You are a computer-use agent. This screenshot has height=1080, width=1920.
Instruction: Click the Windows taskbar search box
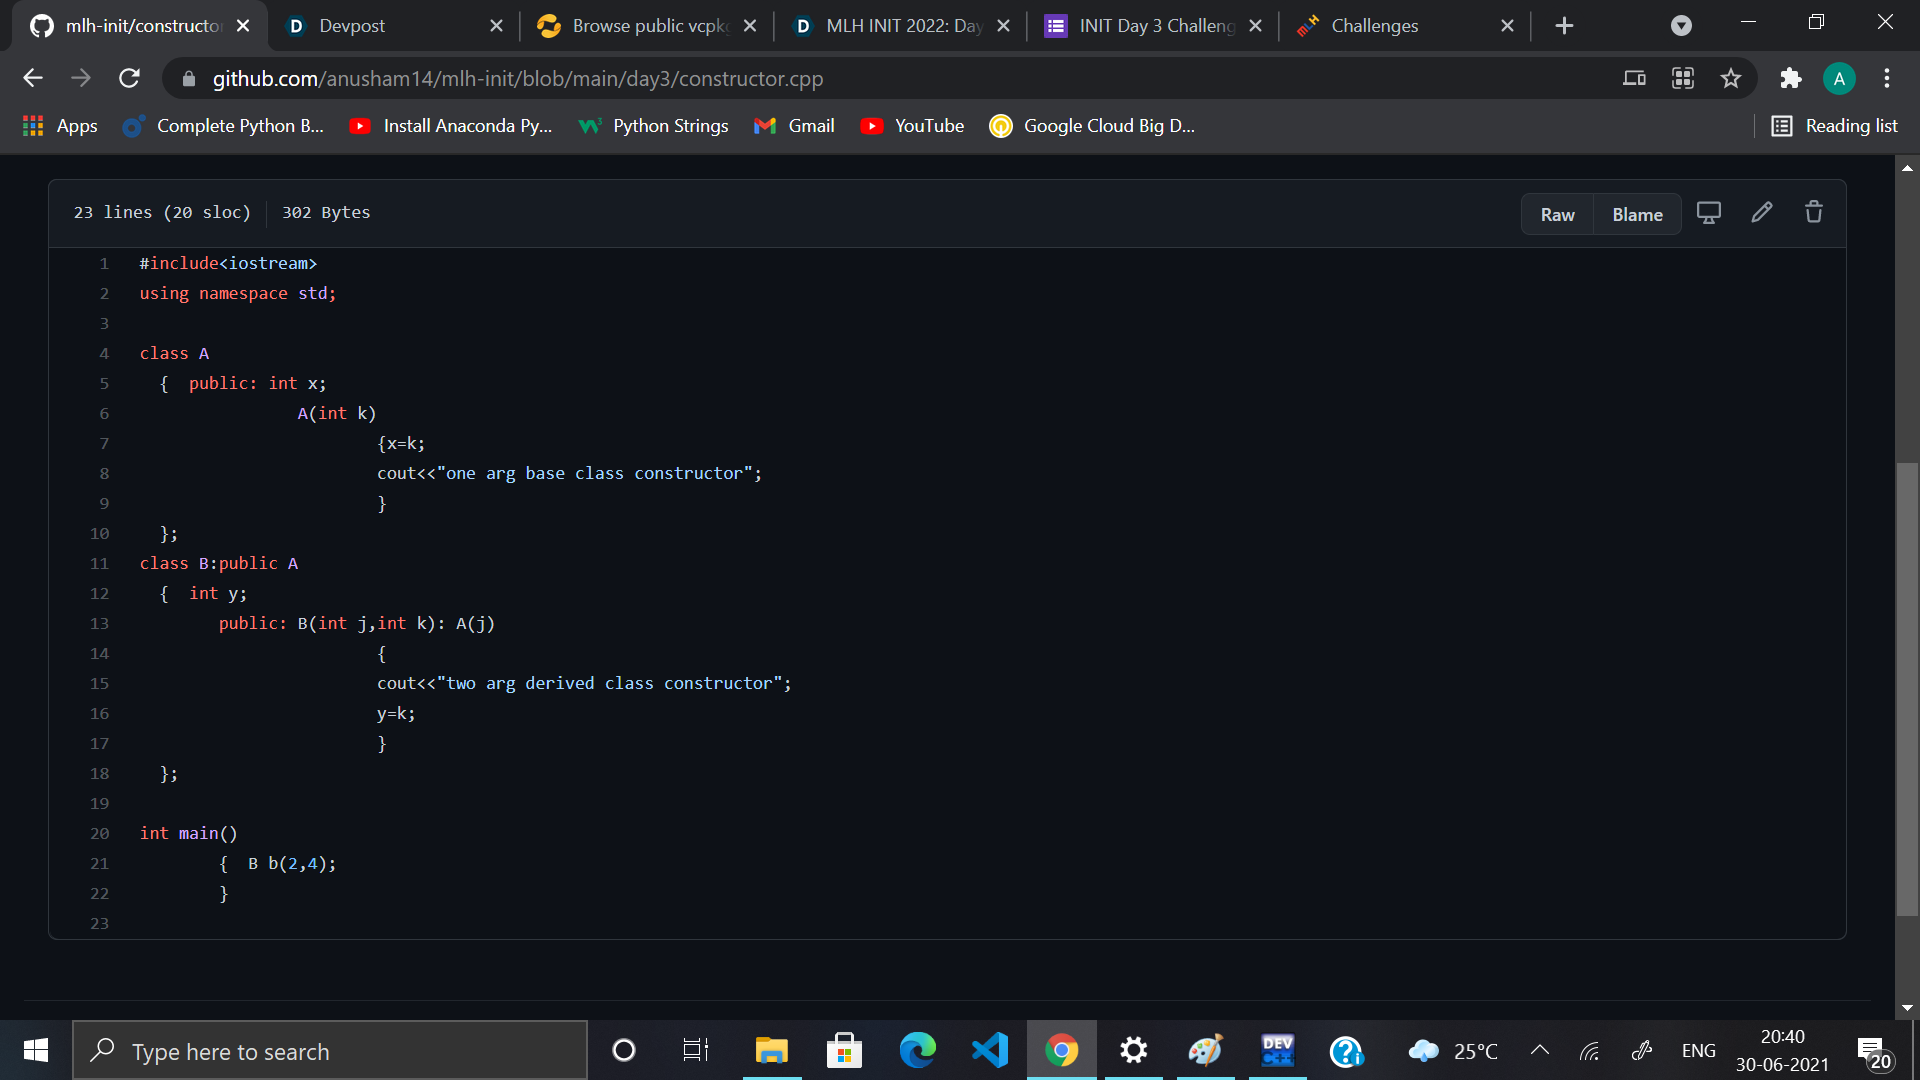point(330,1050)
